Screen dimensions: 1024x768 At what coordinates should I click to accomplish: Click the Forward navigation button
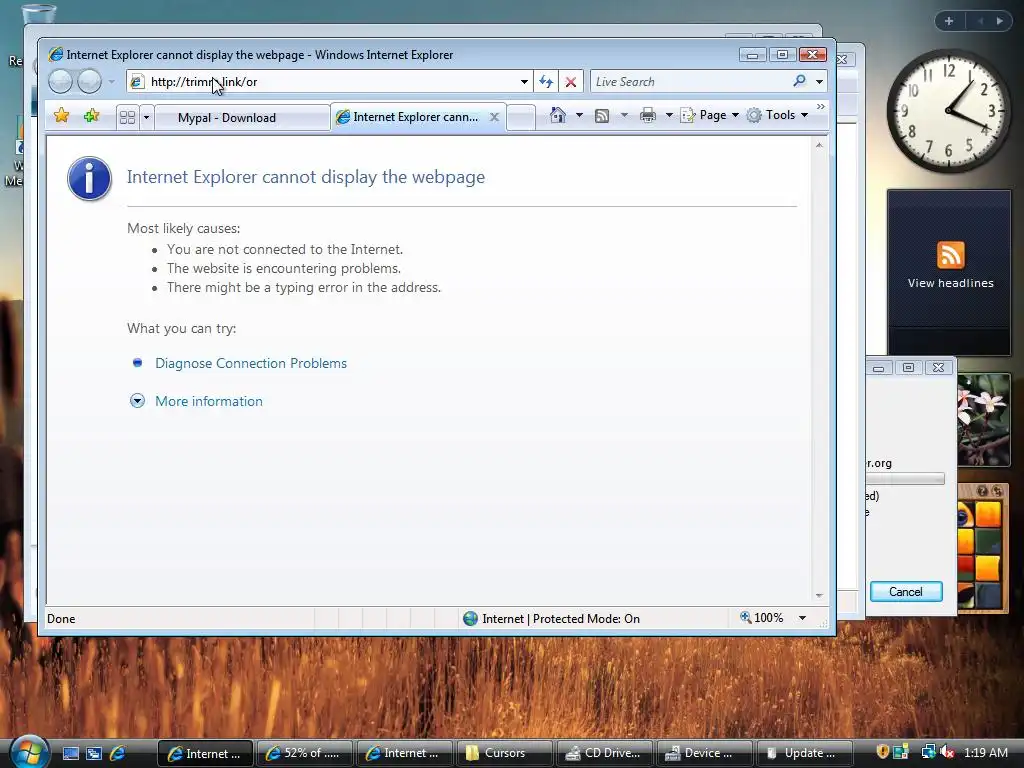click(x=89, y=82)
